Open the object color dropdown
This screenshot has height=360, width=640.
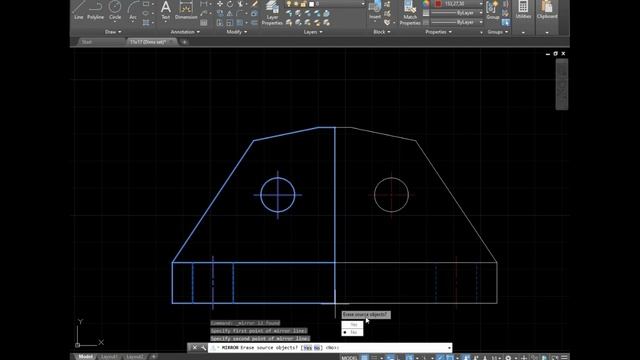coord(480,4)
